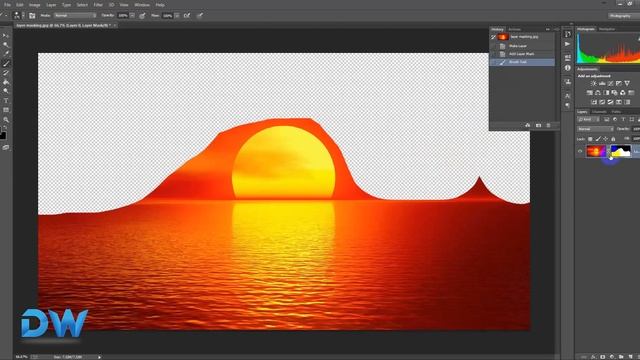Click the Color Balance adjustment icon
The image size is (640, 360).
coord(598,93)
